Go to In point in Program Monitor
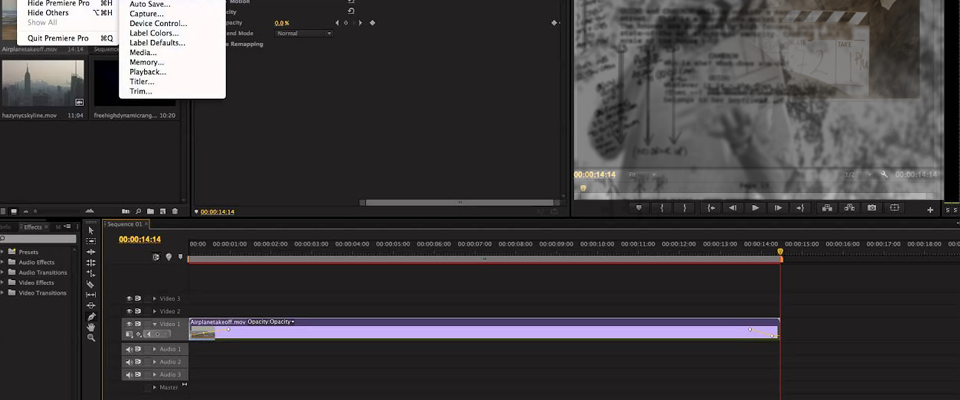The image size is (960, 400). [711, 208]
